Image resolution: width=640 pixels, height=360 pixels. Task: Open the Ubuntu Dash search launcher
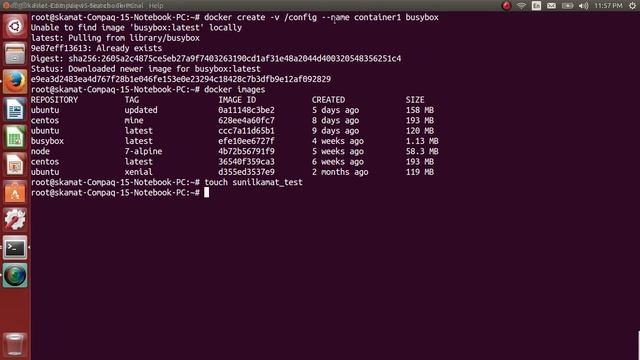pos(15,27)
